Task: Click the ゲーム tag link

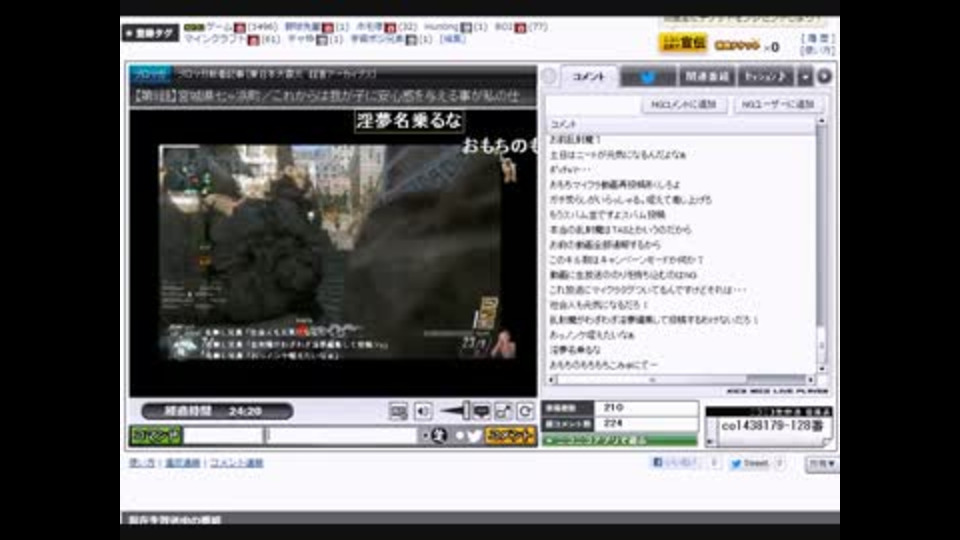Action: pyautogui.click(x=219, y=27)
